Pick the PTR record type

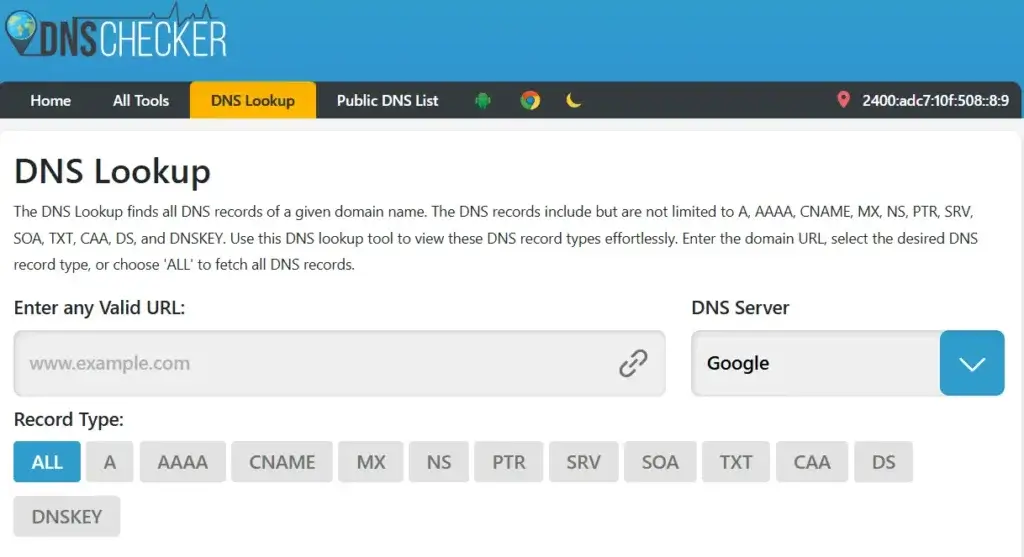pyautogui.click(x=509, y=462)
